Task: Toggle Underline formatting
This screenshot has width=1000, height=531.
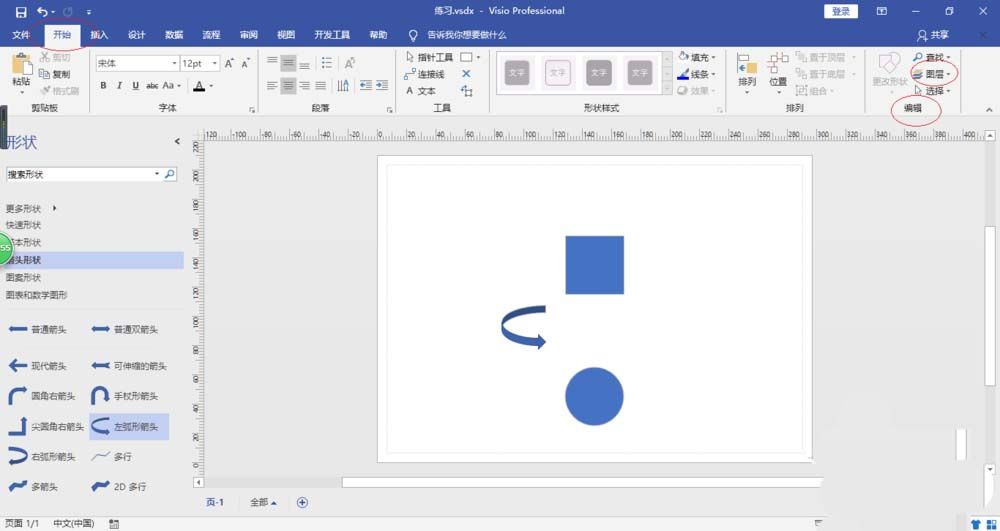Action: (135, 85)
